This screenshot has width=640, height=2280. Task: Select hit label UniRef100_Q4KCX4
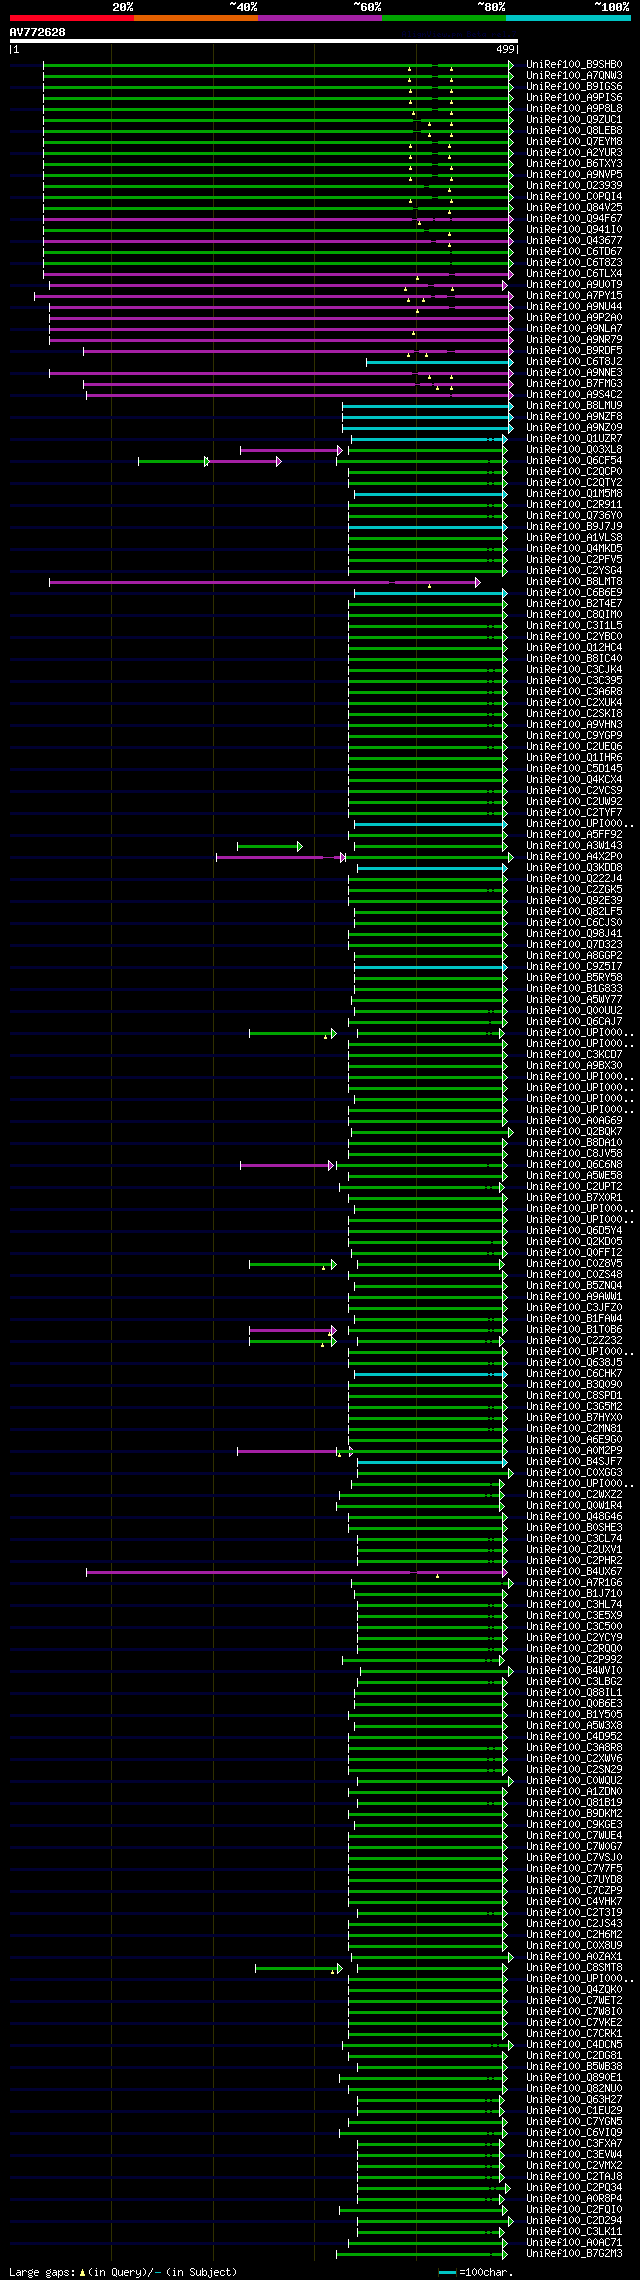[x=574, y=780]
